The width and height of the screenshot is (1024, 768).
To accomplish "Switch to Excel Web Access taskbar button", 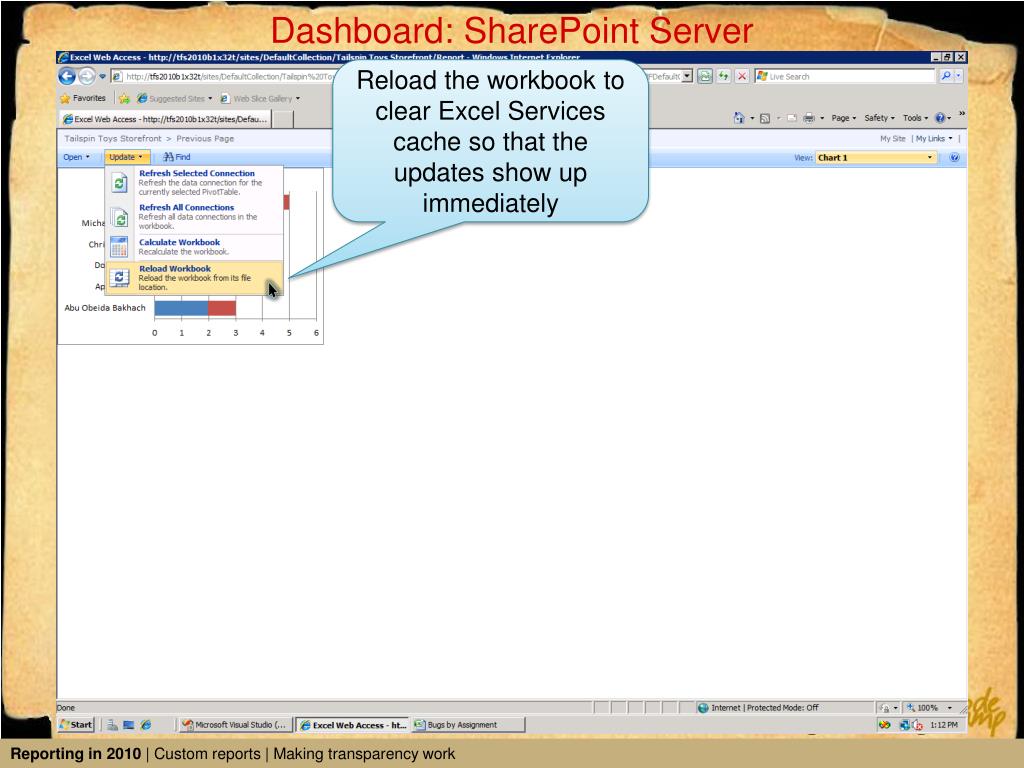I will point(353,725).
